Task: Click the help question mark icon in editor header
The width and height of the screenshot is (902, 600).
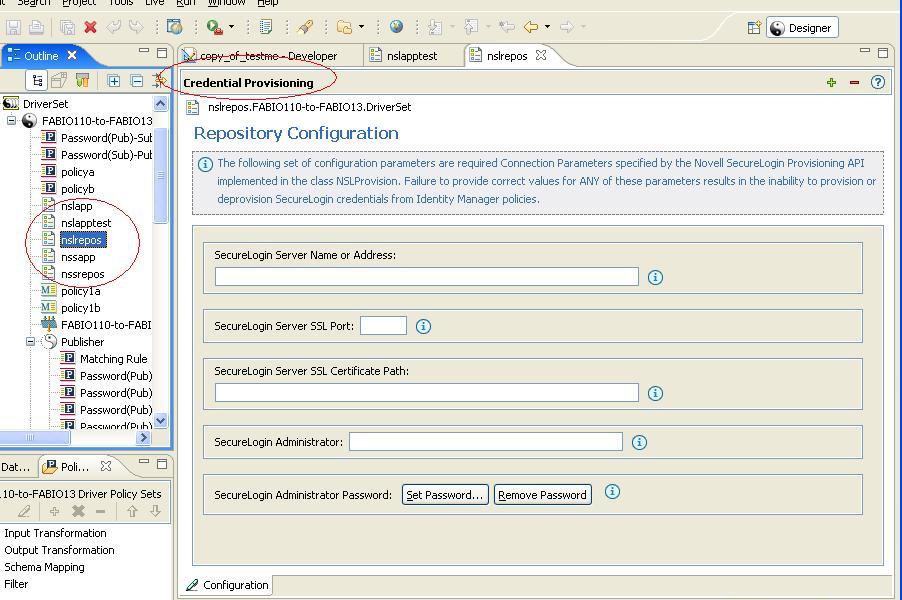Action: coord(877,82)
